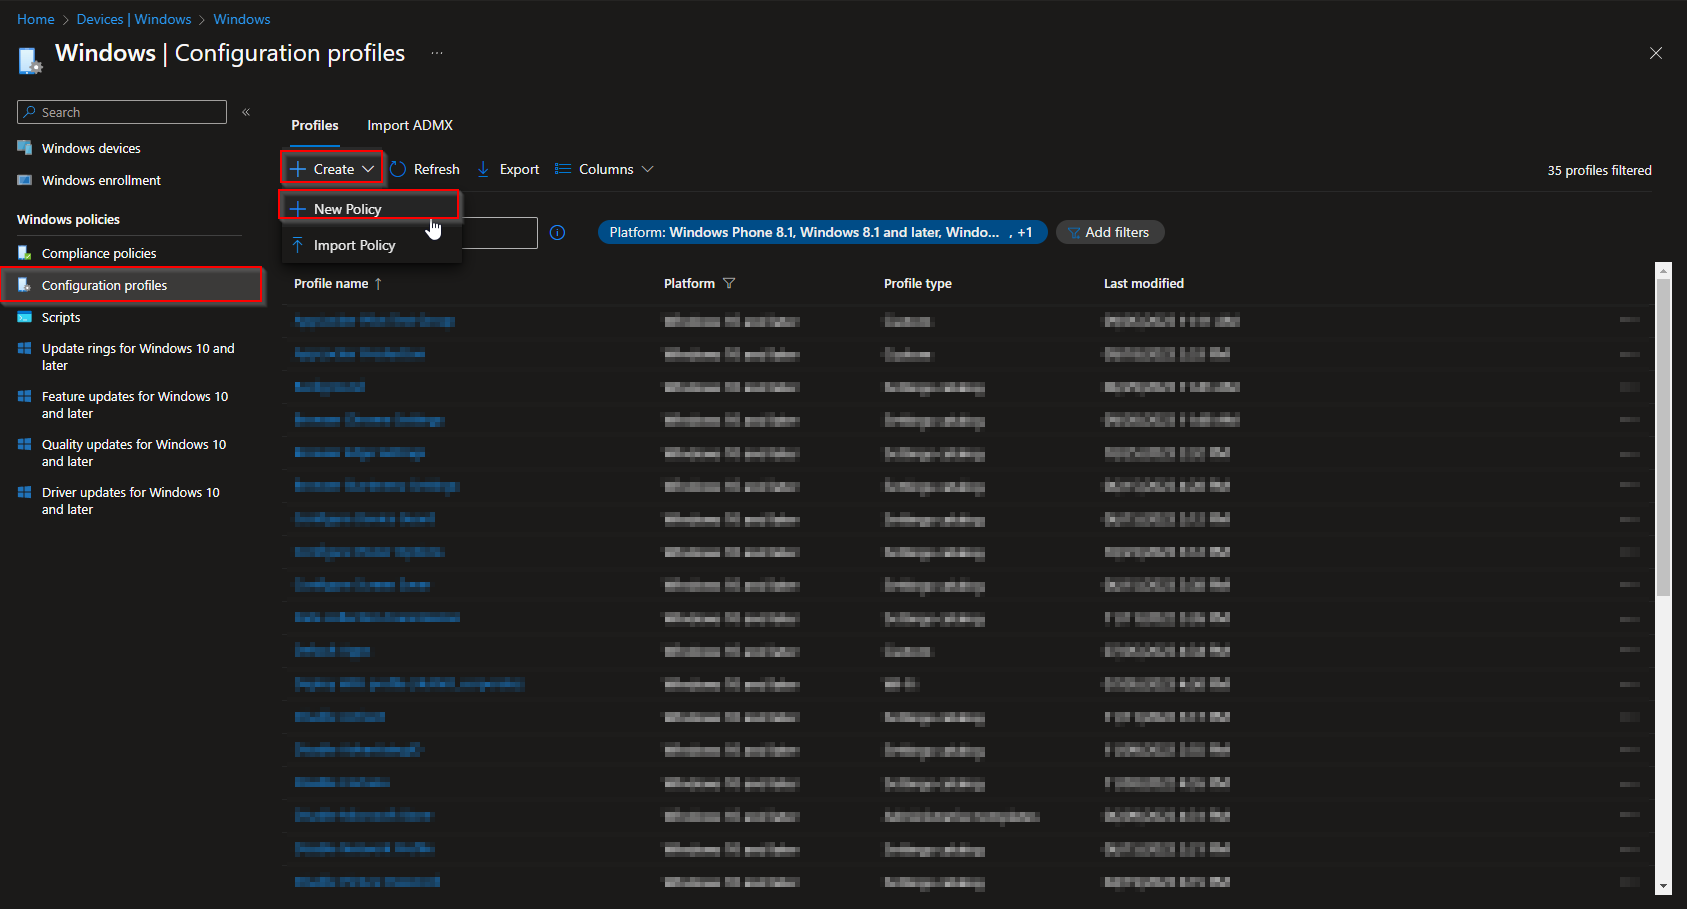Click Add filters
The height and width of the screenshot is (909, 1687).
tap(1110, 232)
